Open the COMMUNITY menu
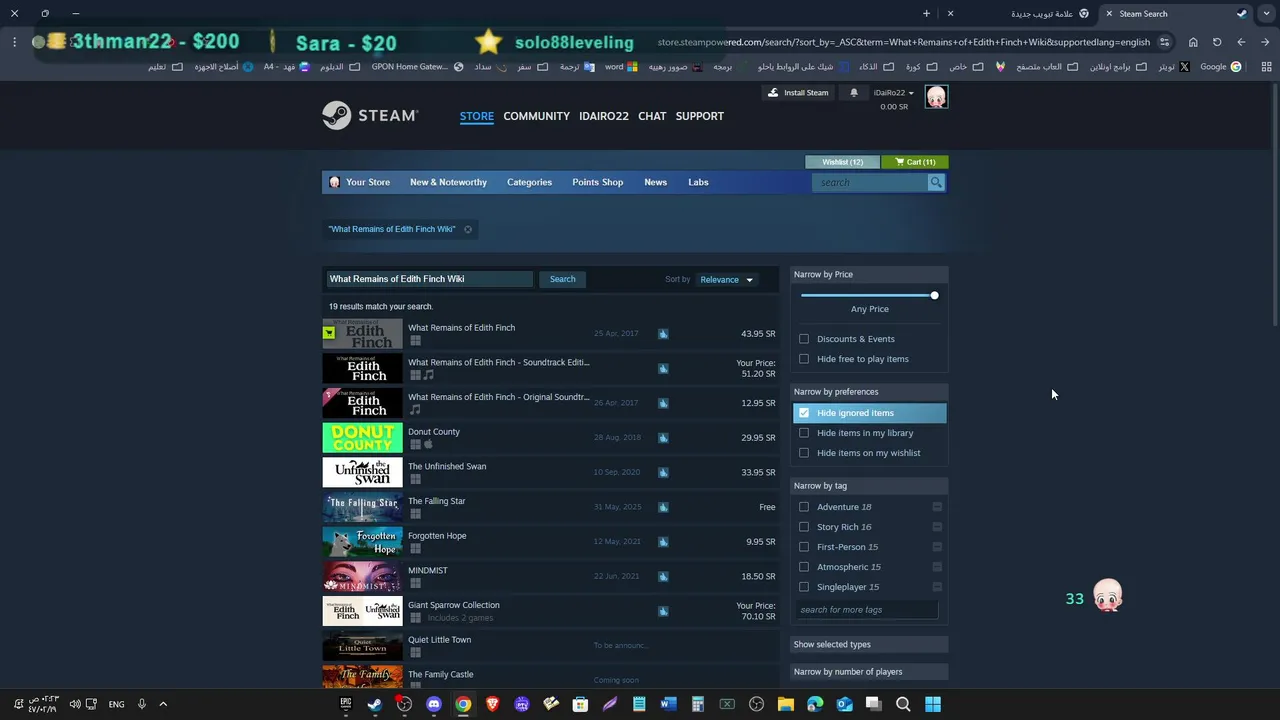Image resolution: width=1280 pixels, height=720 pixels. click(x=536, y=116)
